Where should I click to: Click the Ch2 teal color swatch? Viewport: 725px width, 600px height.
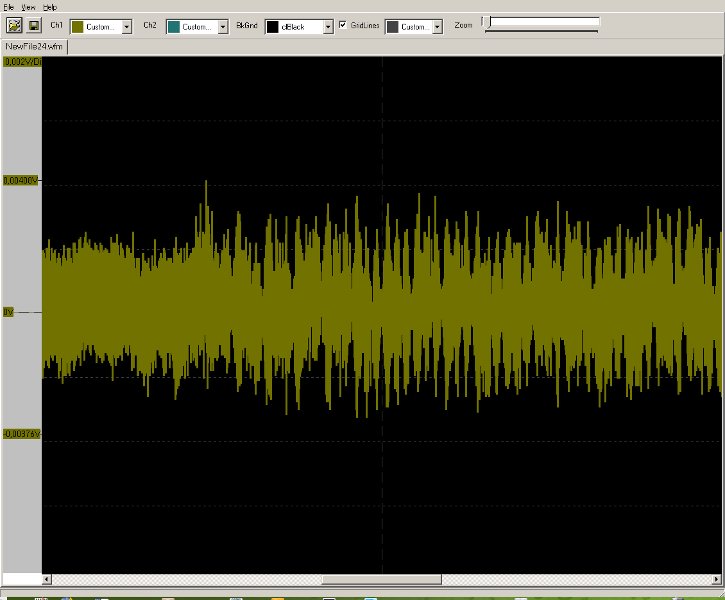(x=173, y=27)
